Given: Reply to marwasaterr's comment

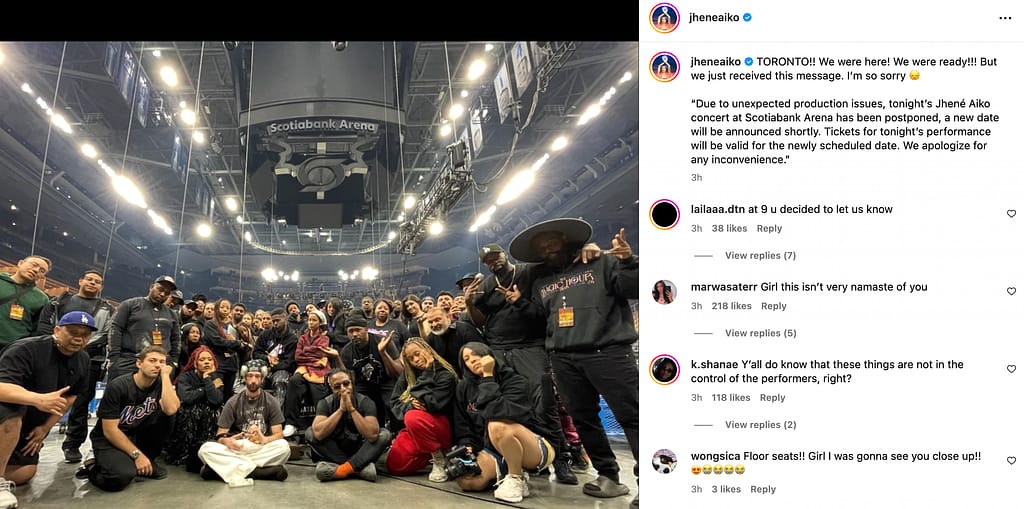Looking at the screenshot, I should 773,306.
